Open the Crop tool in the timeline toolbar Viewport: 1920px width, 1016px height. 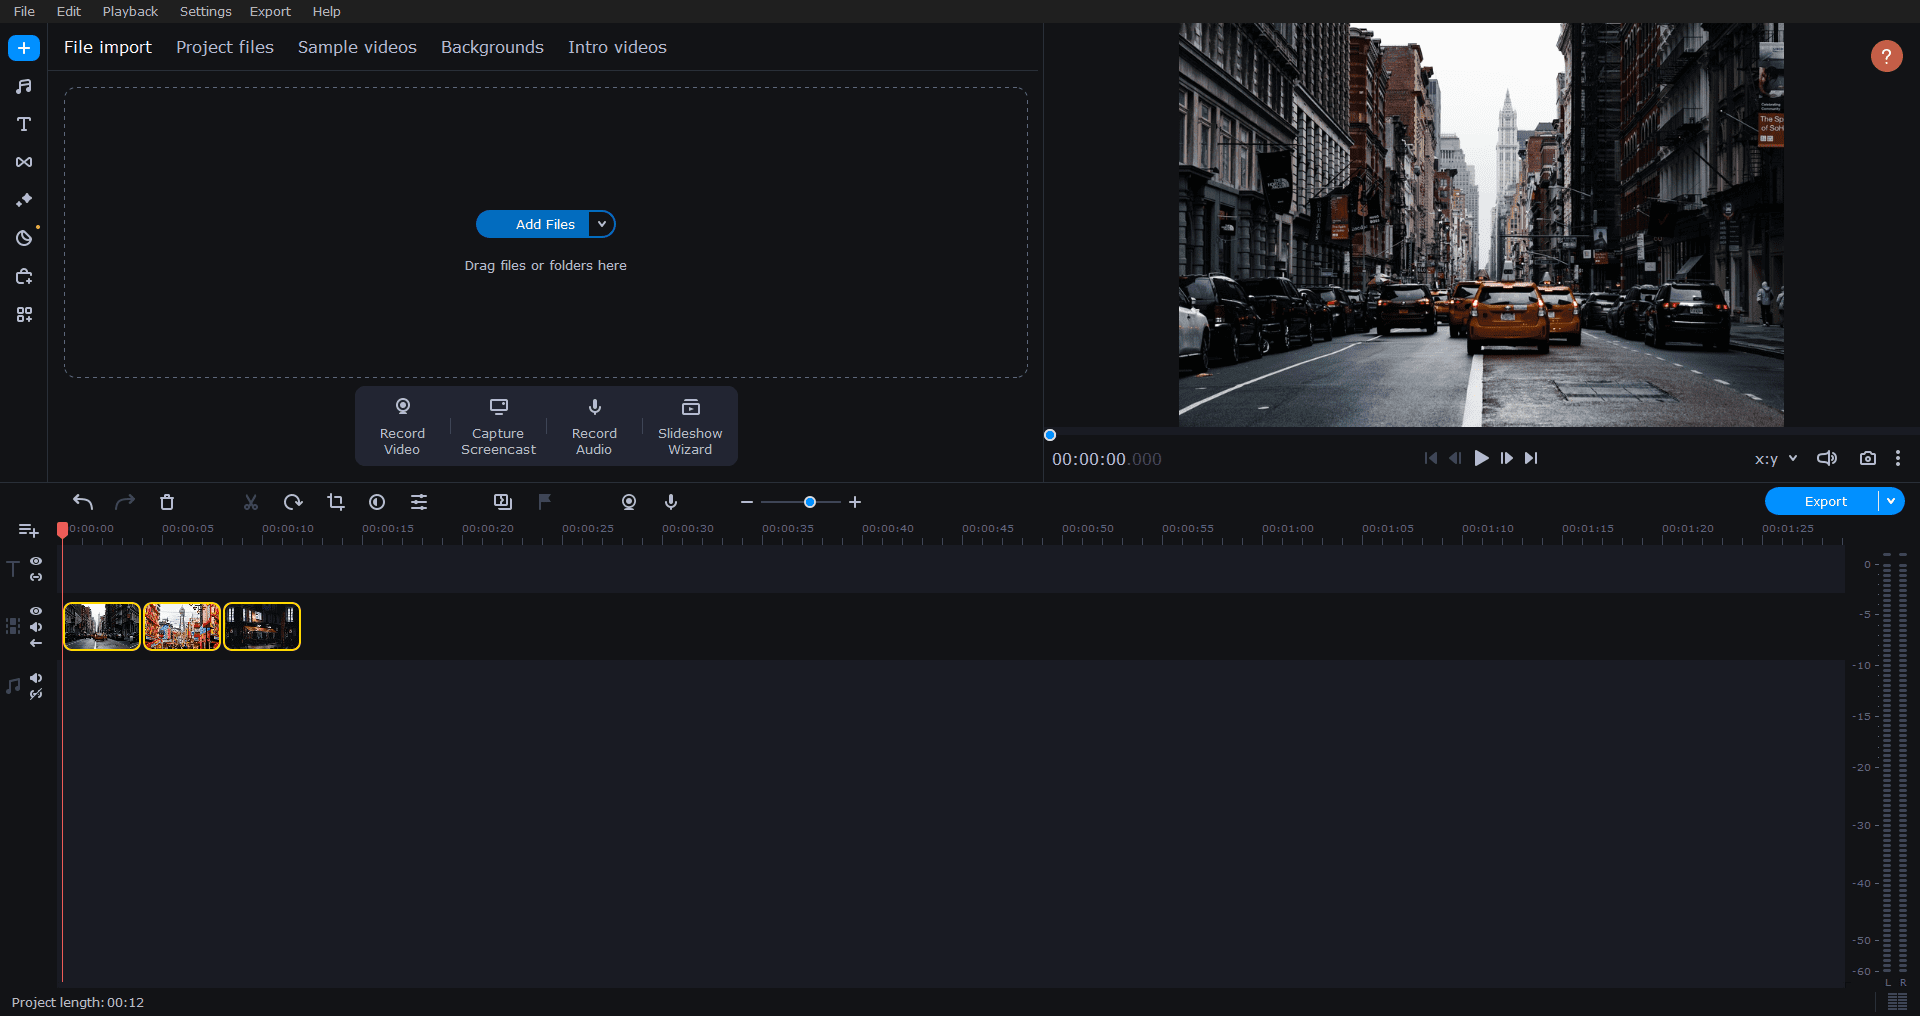point(335,502)
